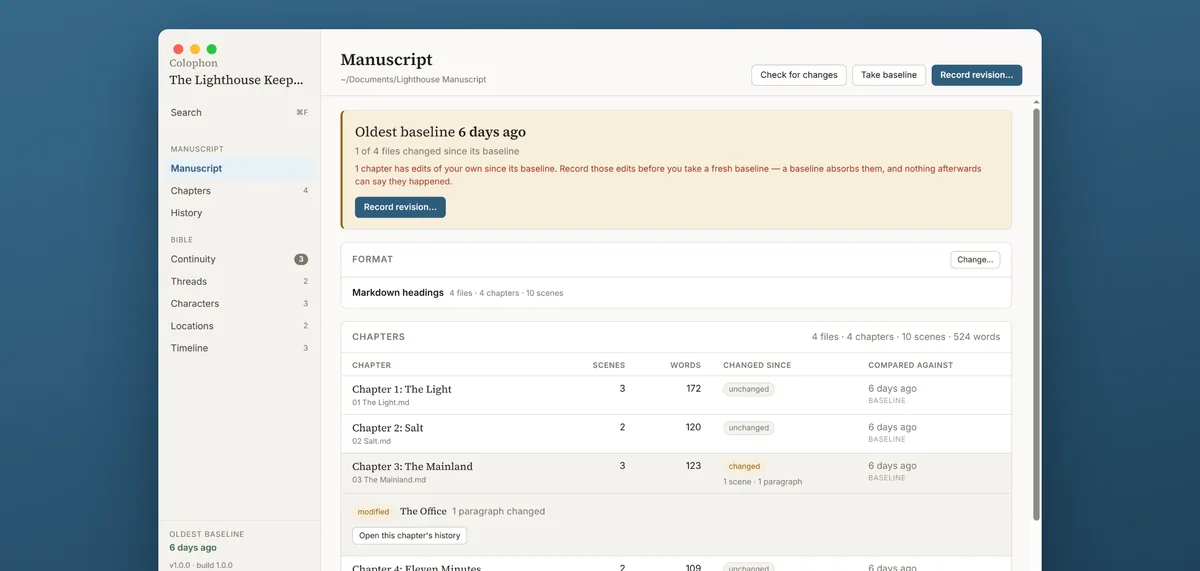The height and width of the screenshot is (571, 1200).
Task: Click Record revision inside the warning banner
Action: point(400,207)
